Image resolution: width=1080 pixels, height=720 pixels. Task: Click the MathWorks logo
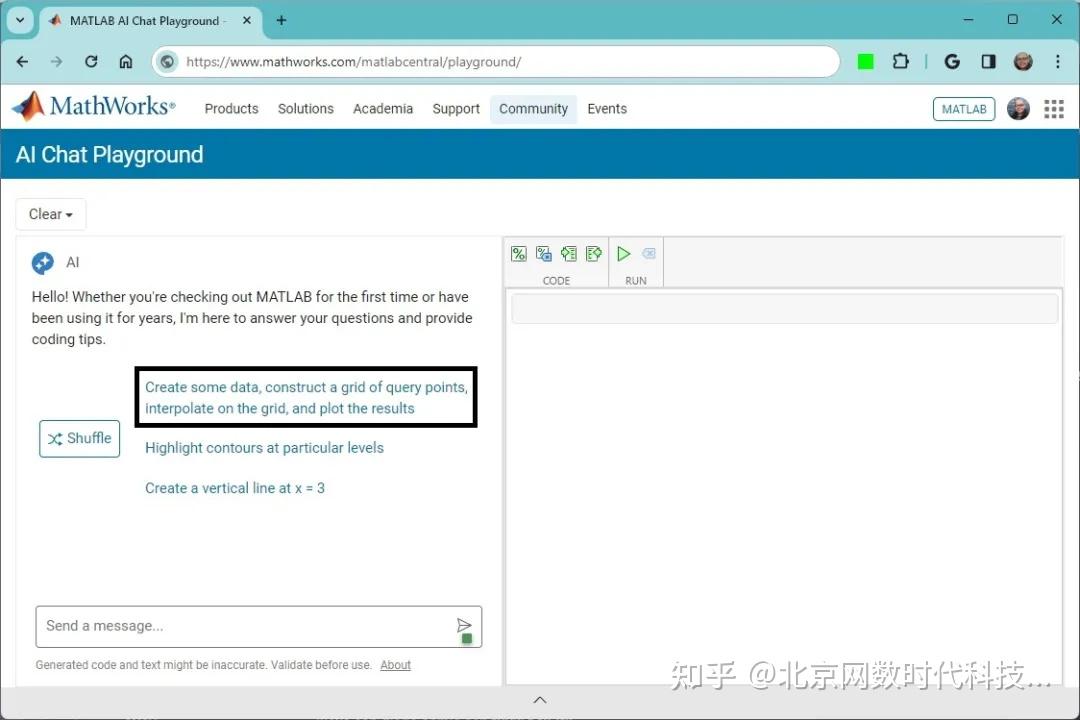93,106
